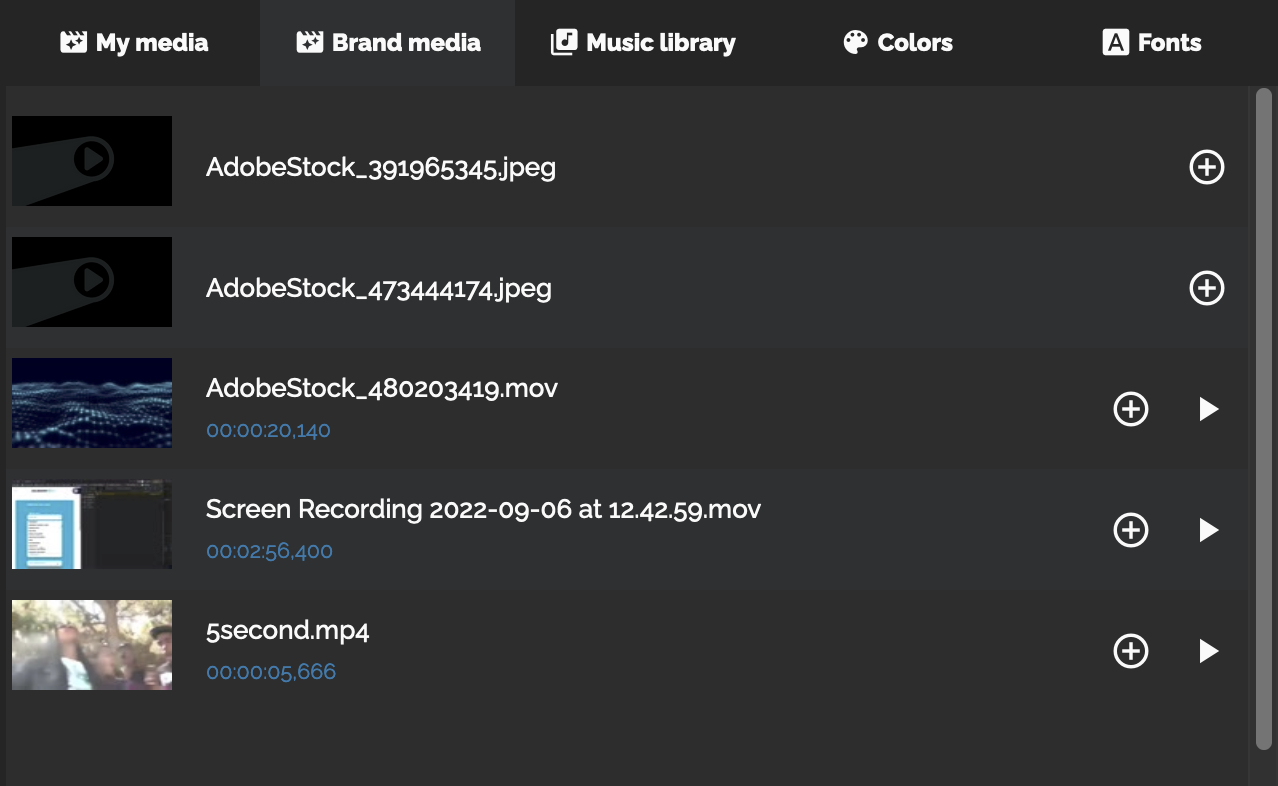Click the AdobeStock_391965345.jpeg thumbnail
The width and height of the screenshot is (1278, 786).
[92, 161]
